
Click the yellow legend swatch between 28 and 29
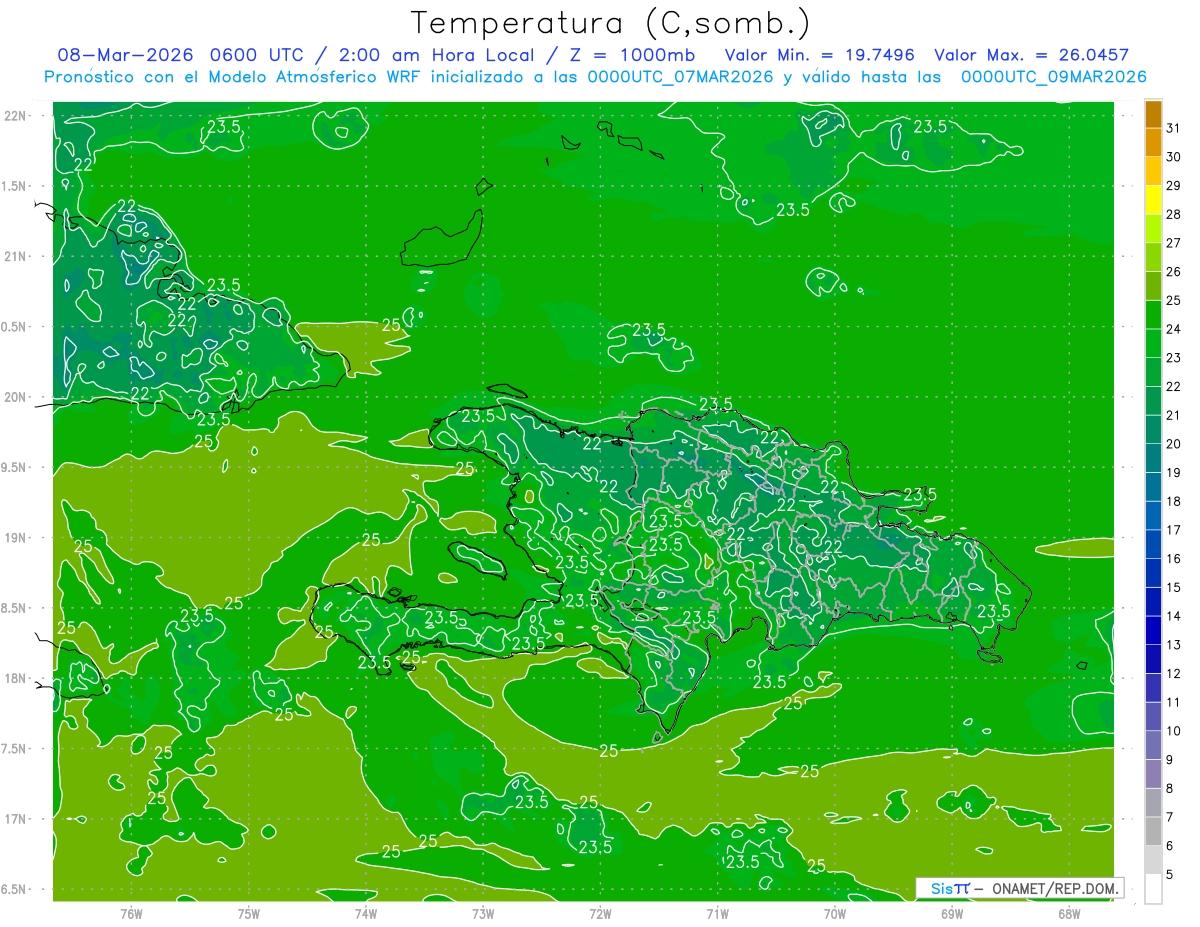[1153, 199]
